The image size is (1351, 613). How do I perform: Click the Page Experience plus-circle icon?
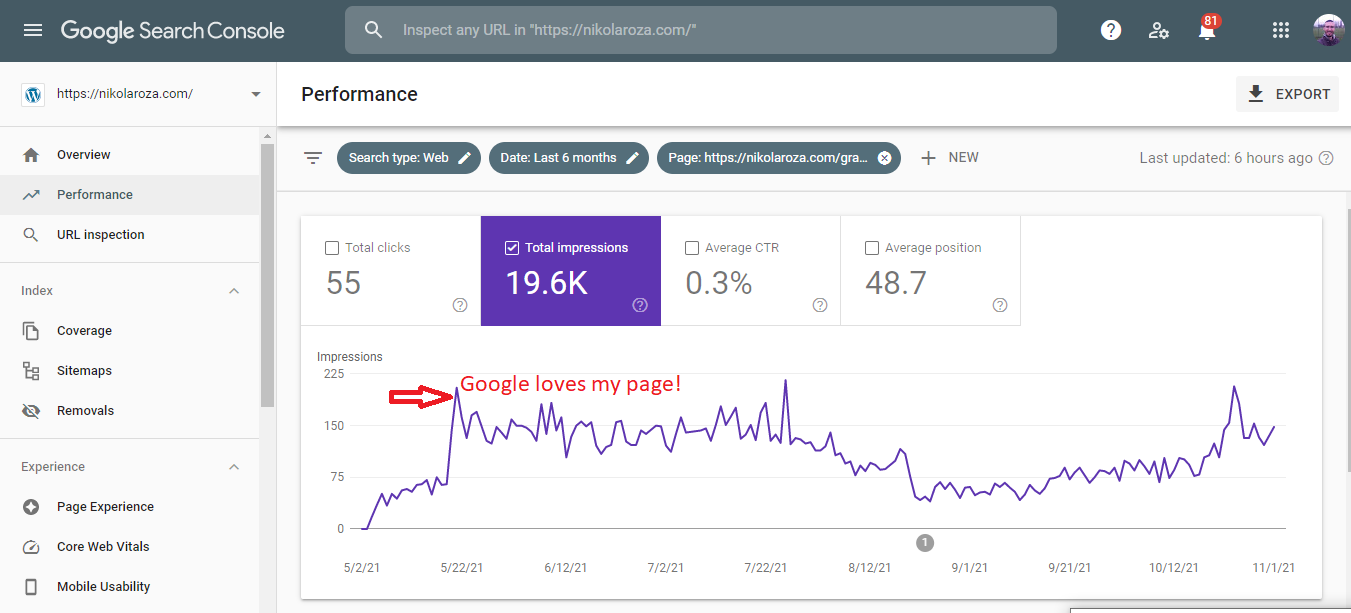click(x=31, y=507)
